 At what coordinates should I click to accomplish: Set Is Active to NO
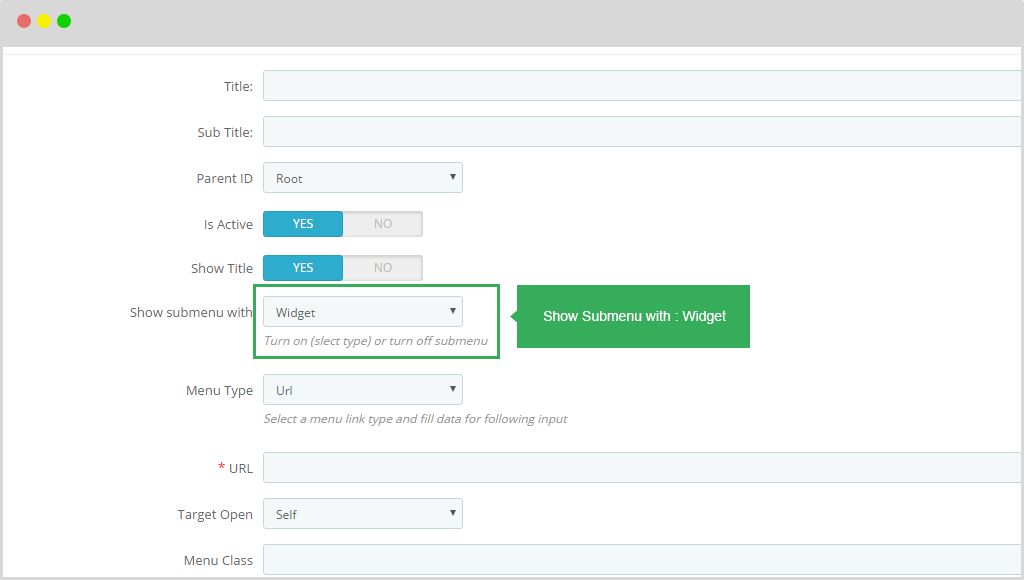(383, 224)
